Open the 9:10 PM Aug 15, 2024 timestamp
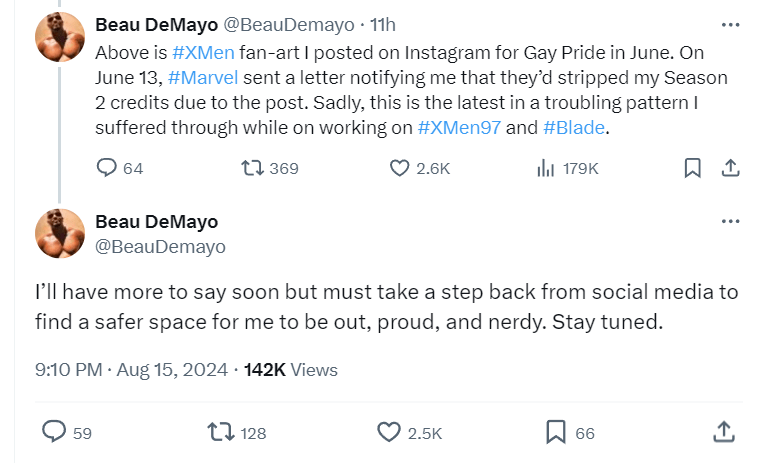The width and height of the screenshot is (757, 463). 130,370
